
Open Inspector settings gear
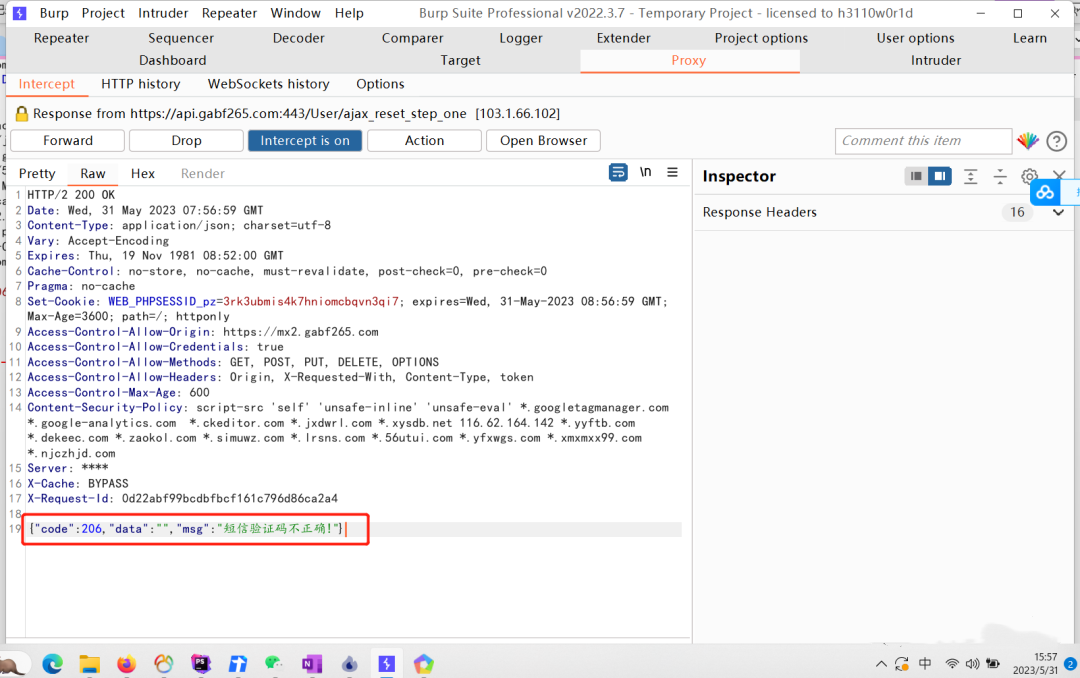pos(1029,176)
